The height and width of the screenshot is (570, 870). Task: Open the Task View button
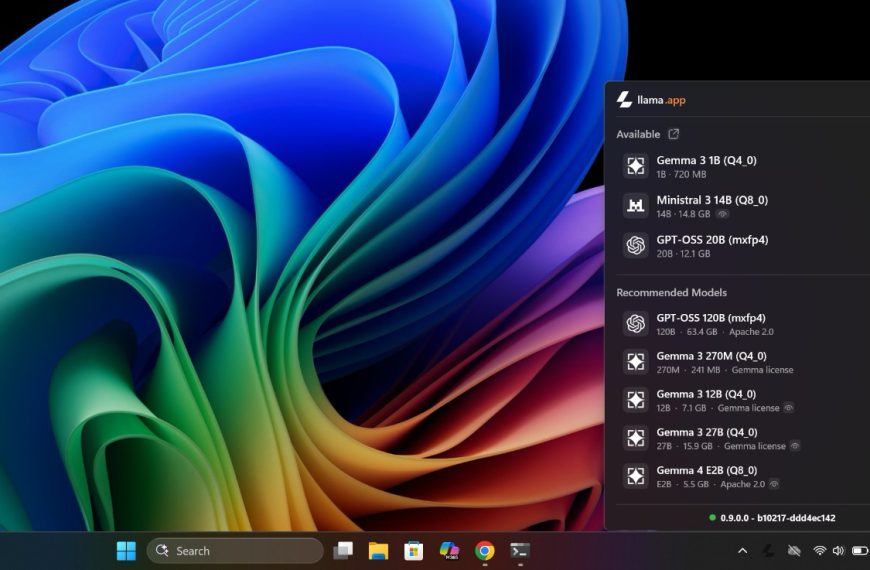[x=343, y=551]
